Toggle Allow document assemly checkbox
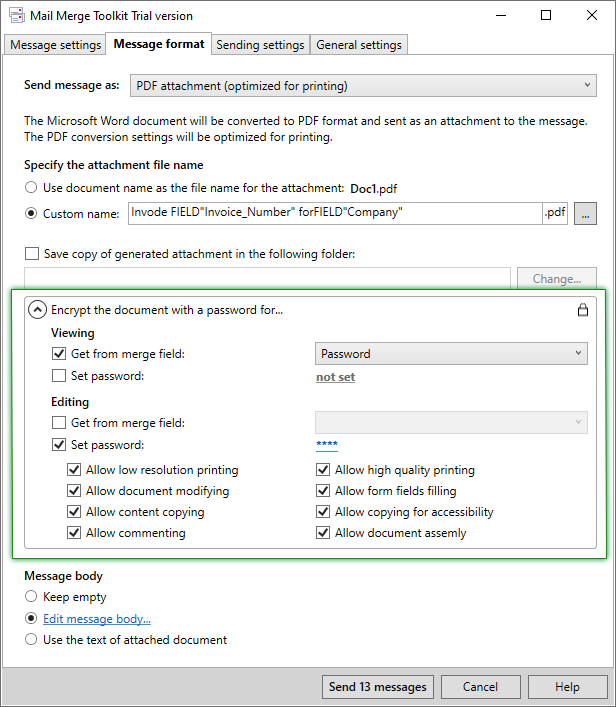616x707 pixels. click(323, 533)
